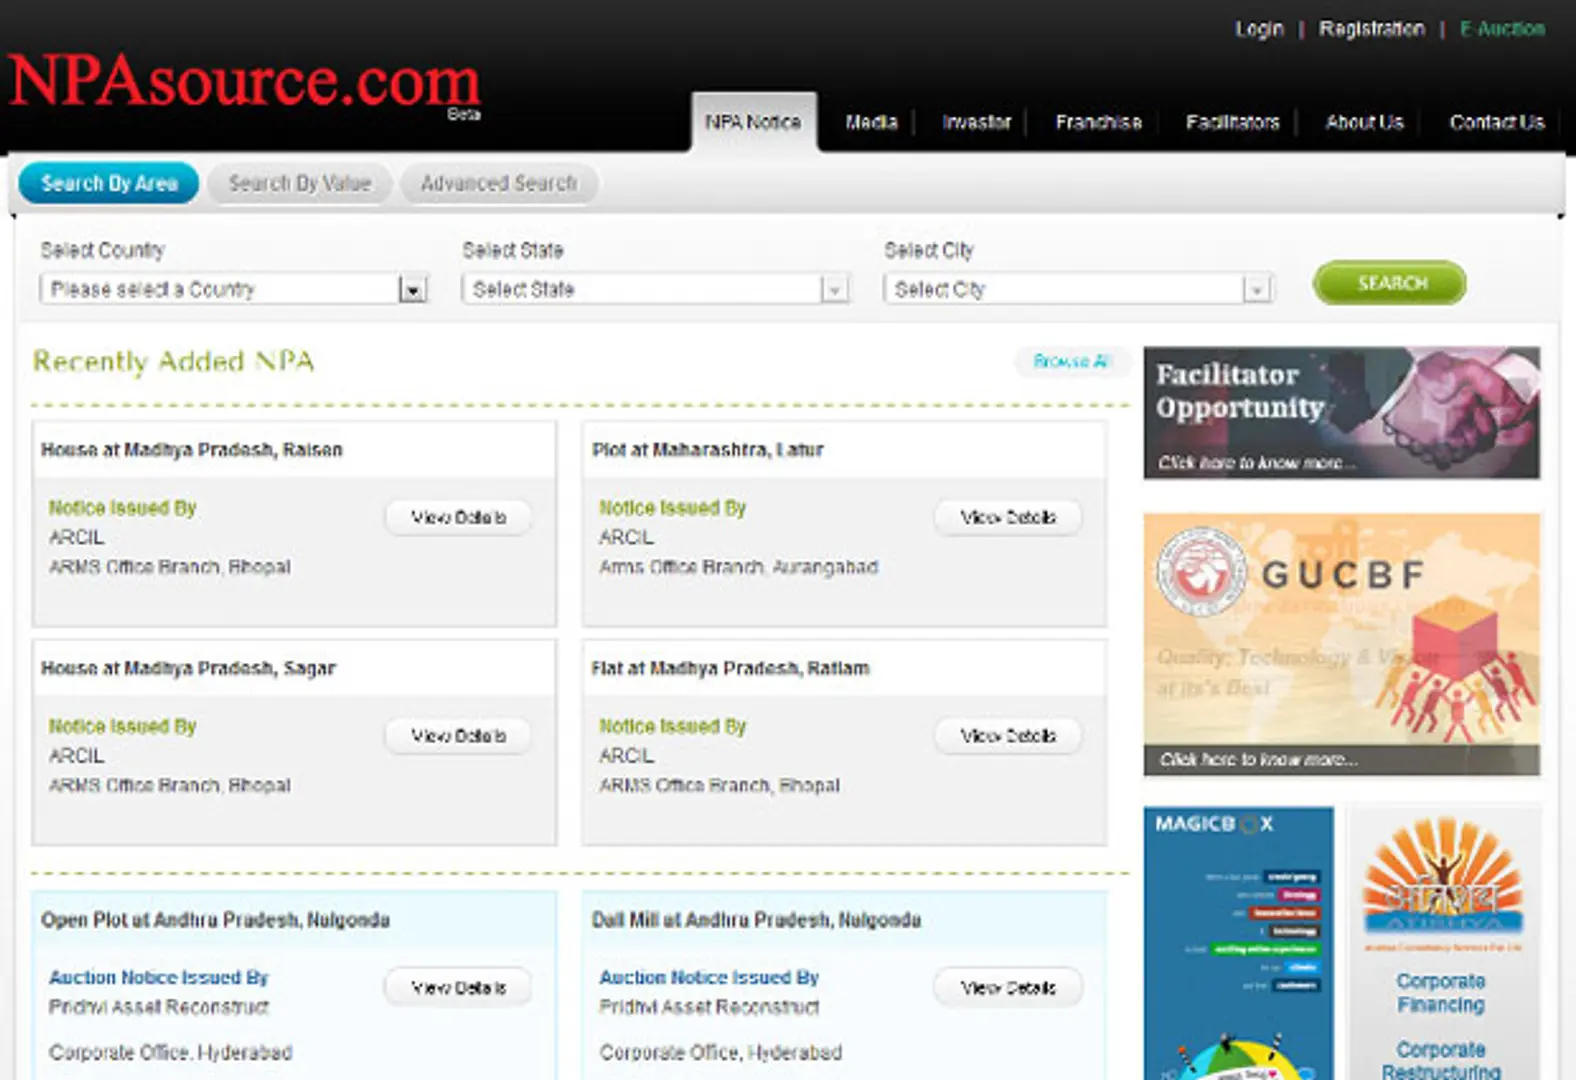Open the Corporate Financing link
The image size is (1576, 1080).
[x=1441, y=993]
